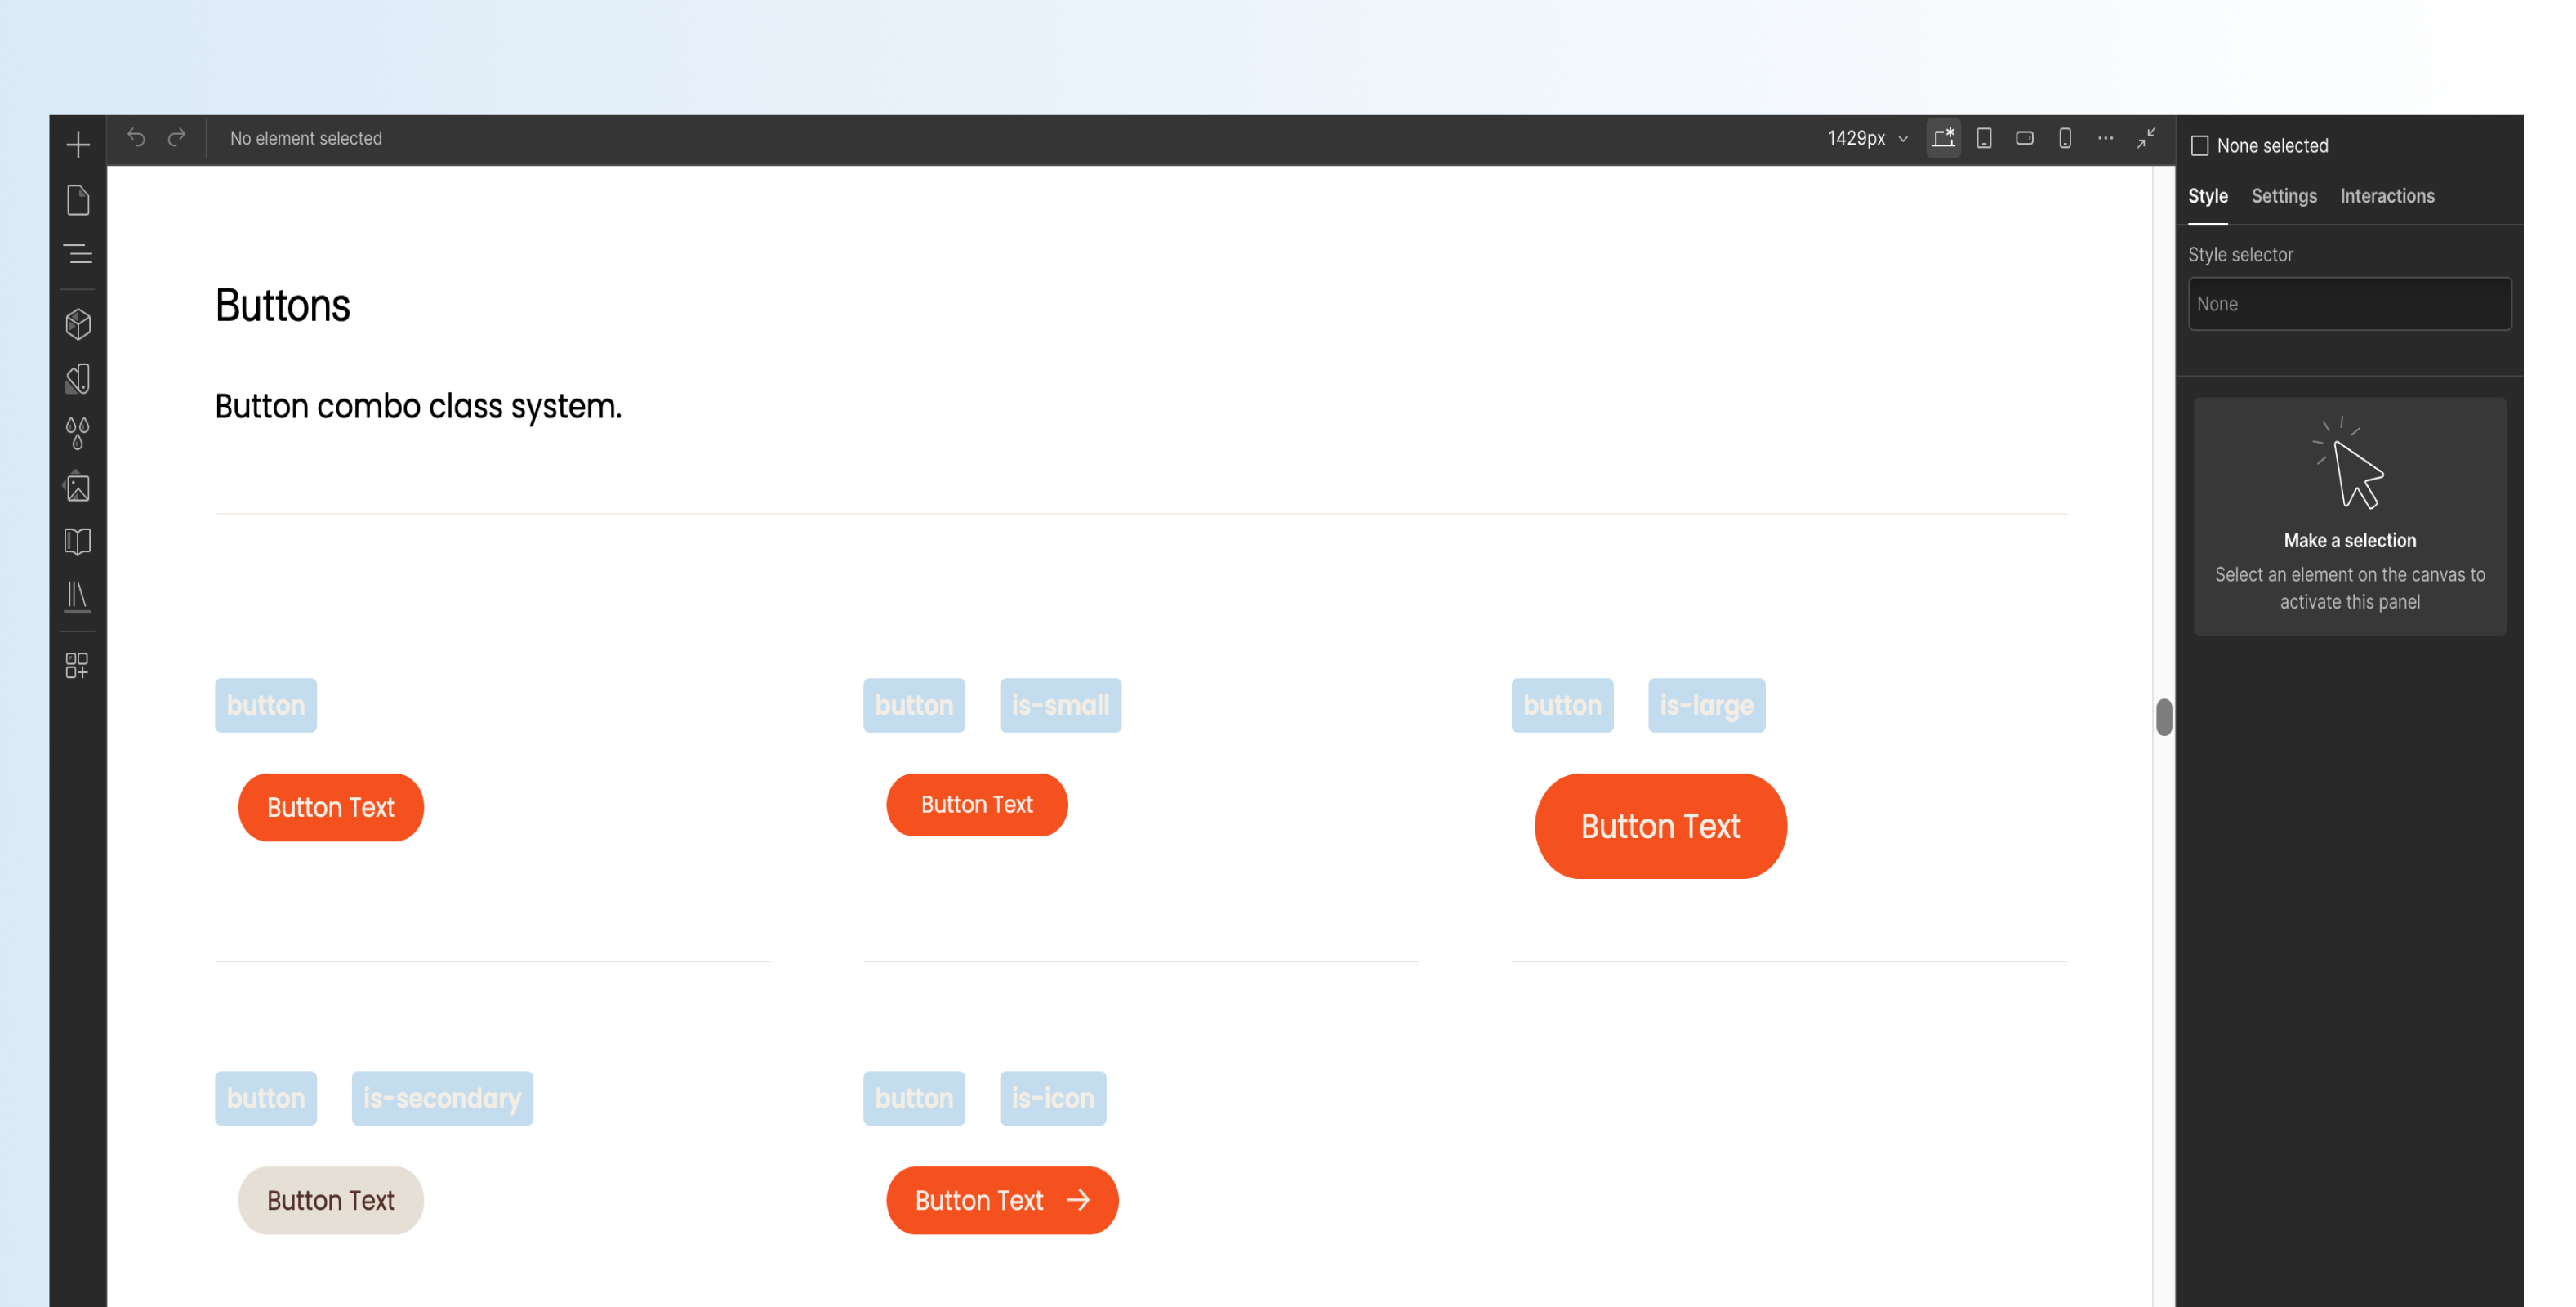The height and width of the screenshot is (1307, 2576).
Task: Click the collapse arrows icon in top bar
Action: coord(2146,138)
